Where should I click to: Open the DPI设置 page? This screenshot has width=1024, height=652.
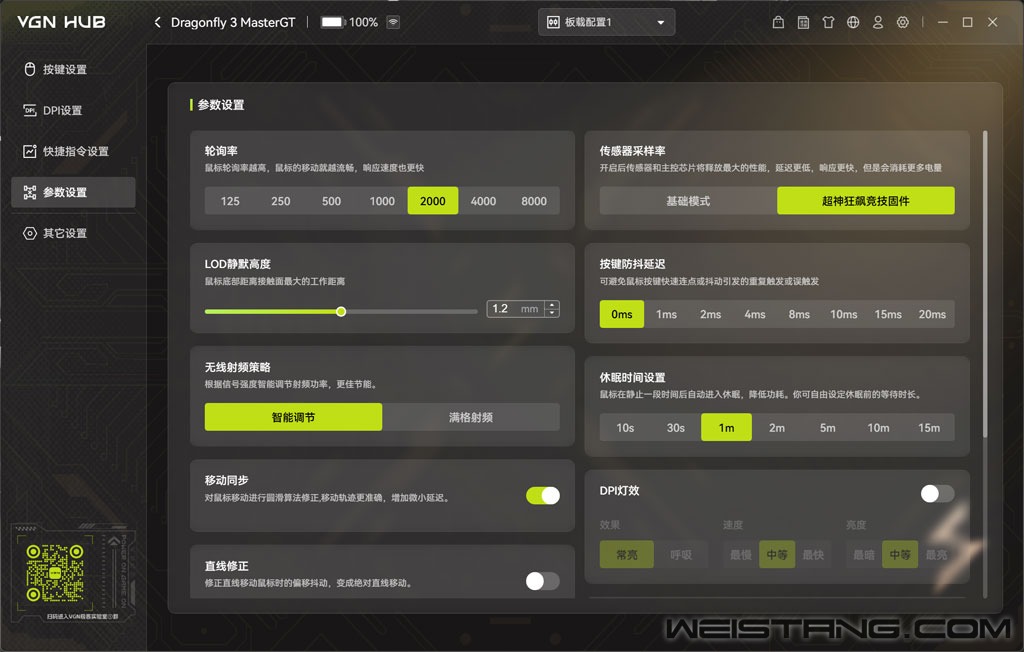point(73,110)
